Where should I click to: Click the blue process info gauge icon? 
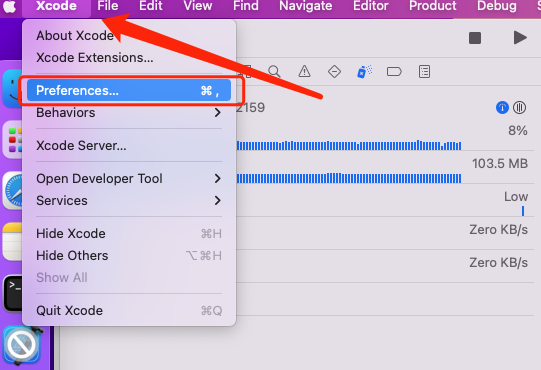pyautogui.click(x=502, y=108)
